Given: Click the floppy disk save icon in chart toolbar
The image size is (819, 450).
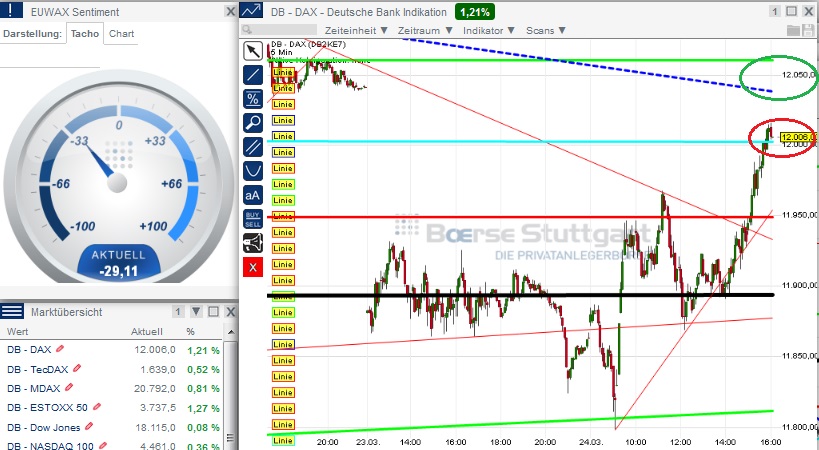Looking at the screenshot, I should pos(809,30).
